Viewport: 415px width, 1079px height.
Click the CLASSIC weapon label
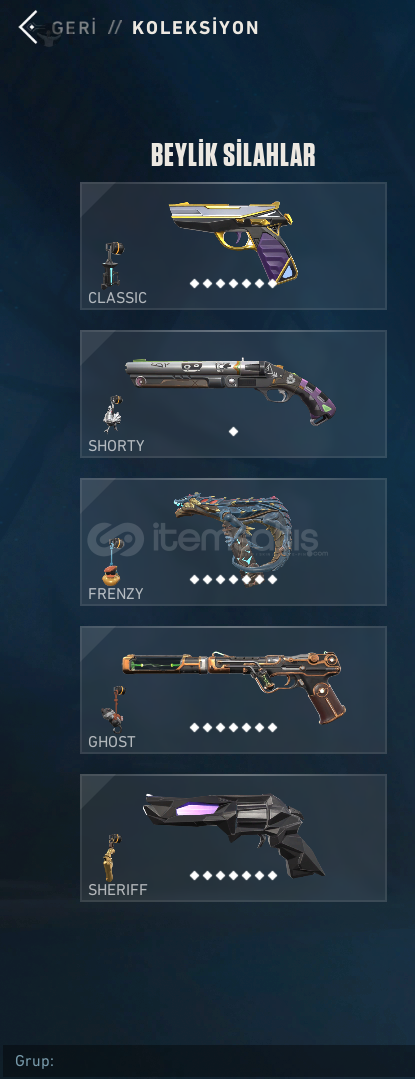click(117, 298)
